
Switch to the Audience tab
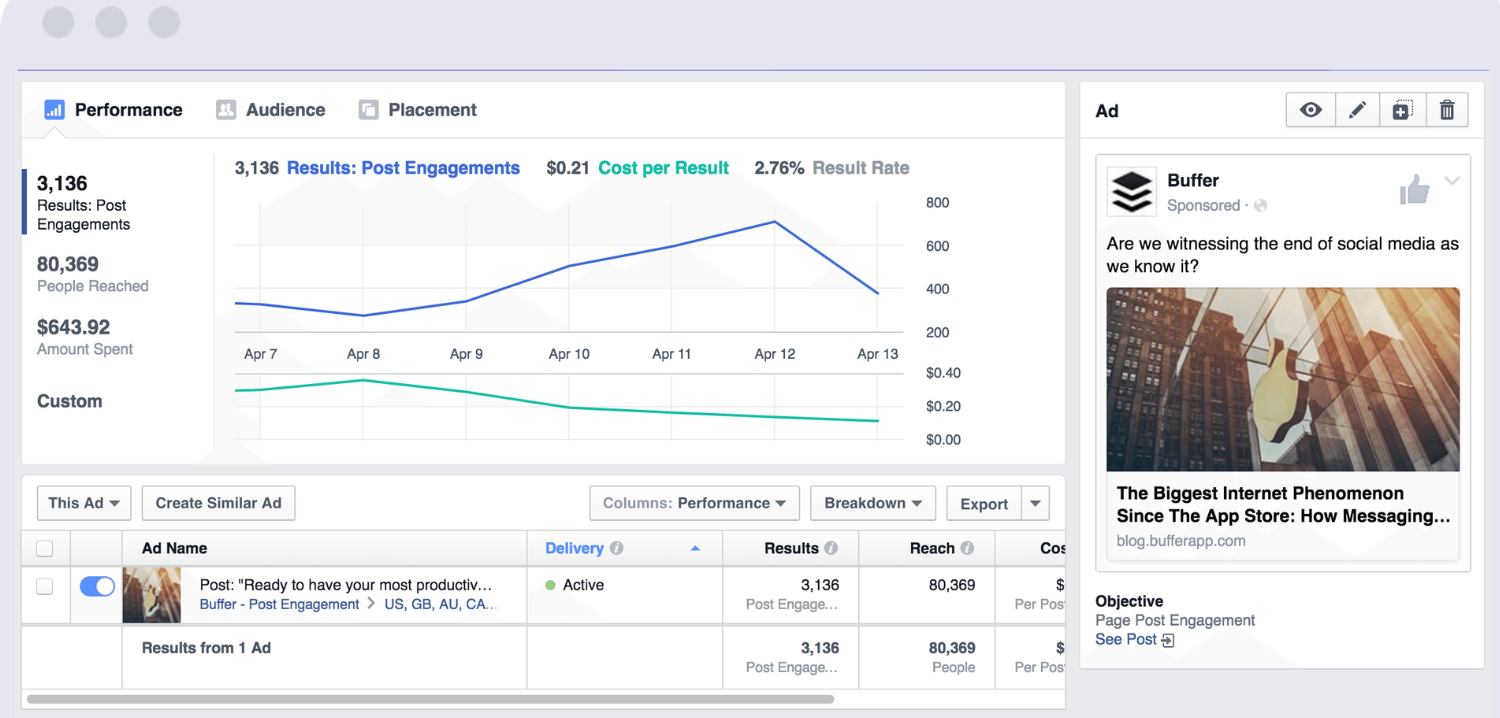coord(271,110)
